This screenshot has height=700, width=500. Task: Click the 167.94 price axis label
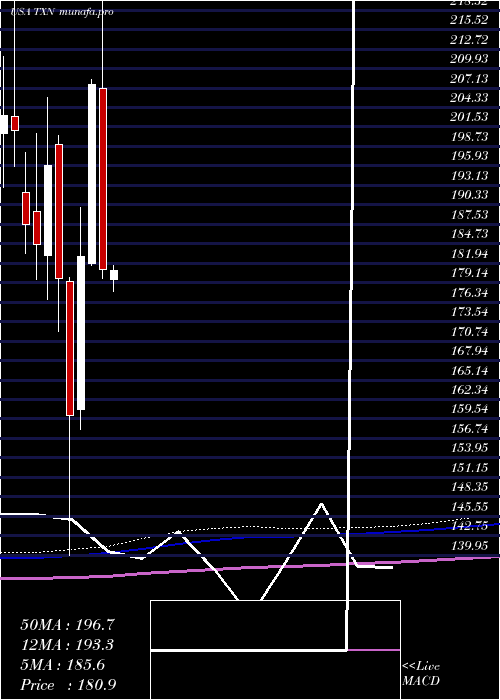point(469,351)
